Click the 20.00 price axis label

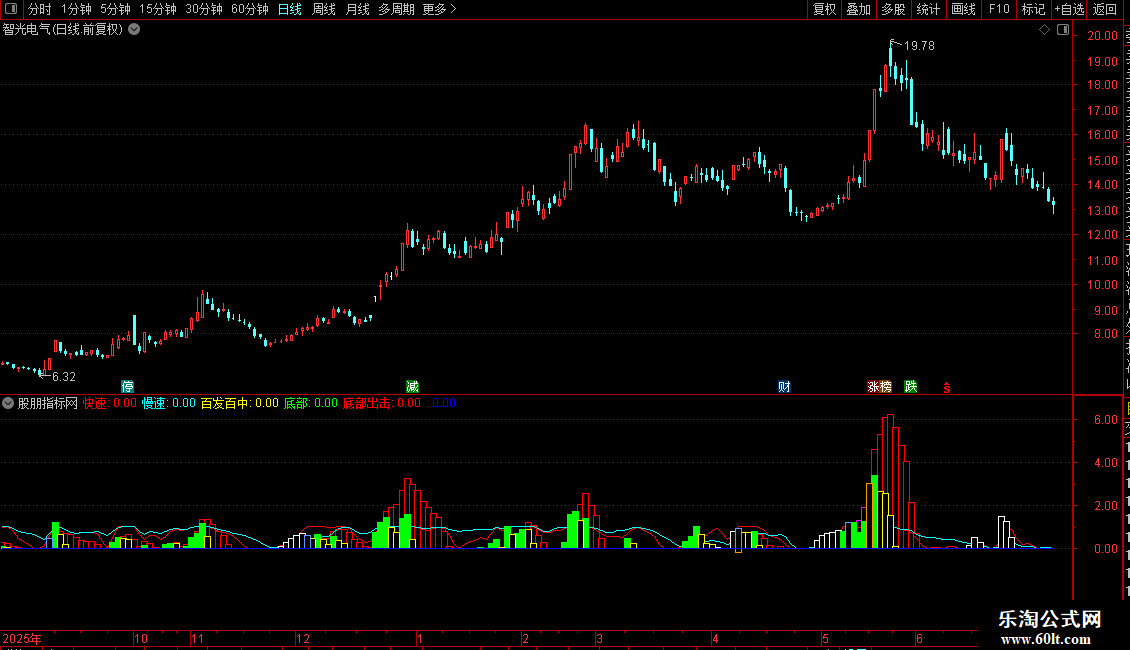(x=1103, y=36)
